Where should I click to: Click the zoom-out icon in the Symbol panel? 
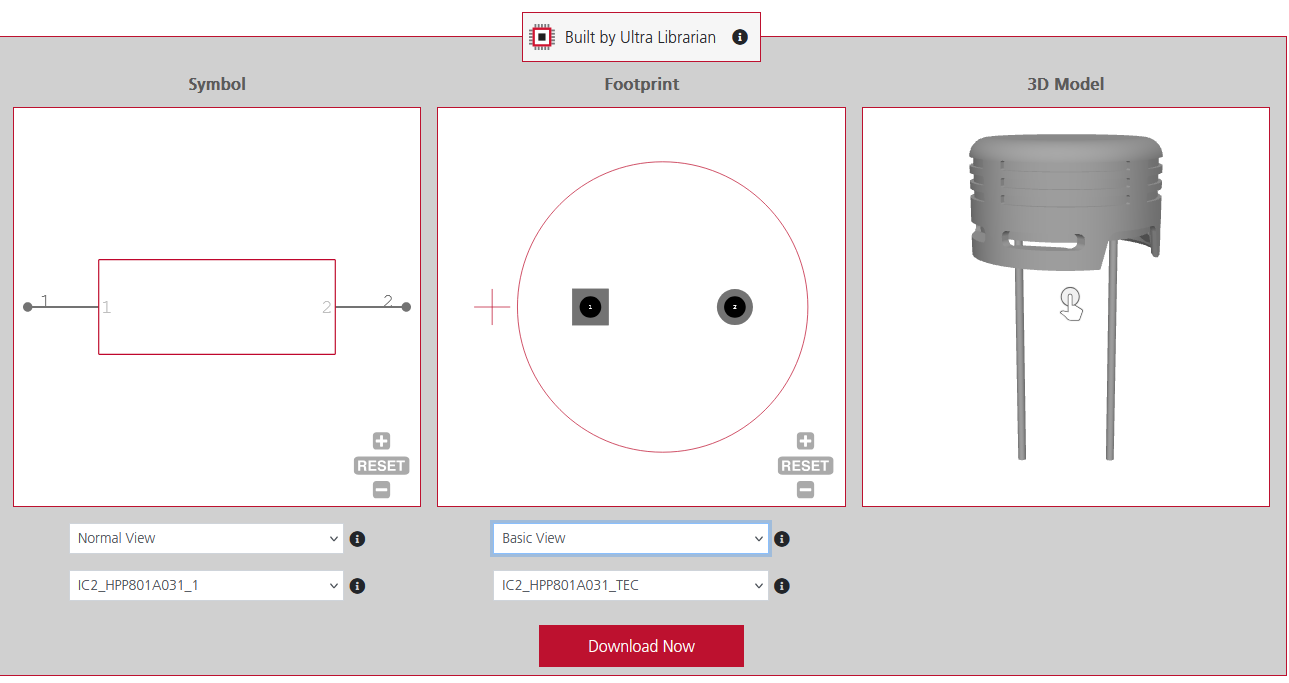tap(381, 489)
